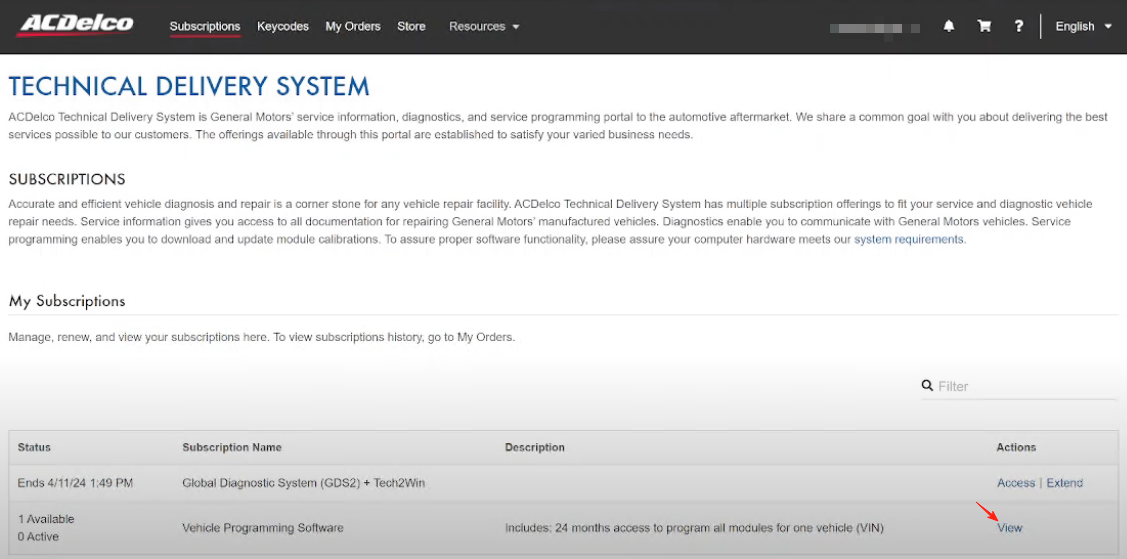1127x559 pixels.
Task: Follow the system requirements link
Action: point(908,240)
